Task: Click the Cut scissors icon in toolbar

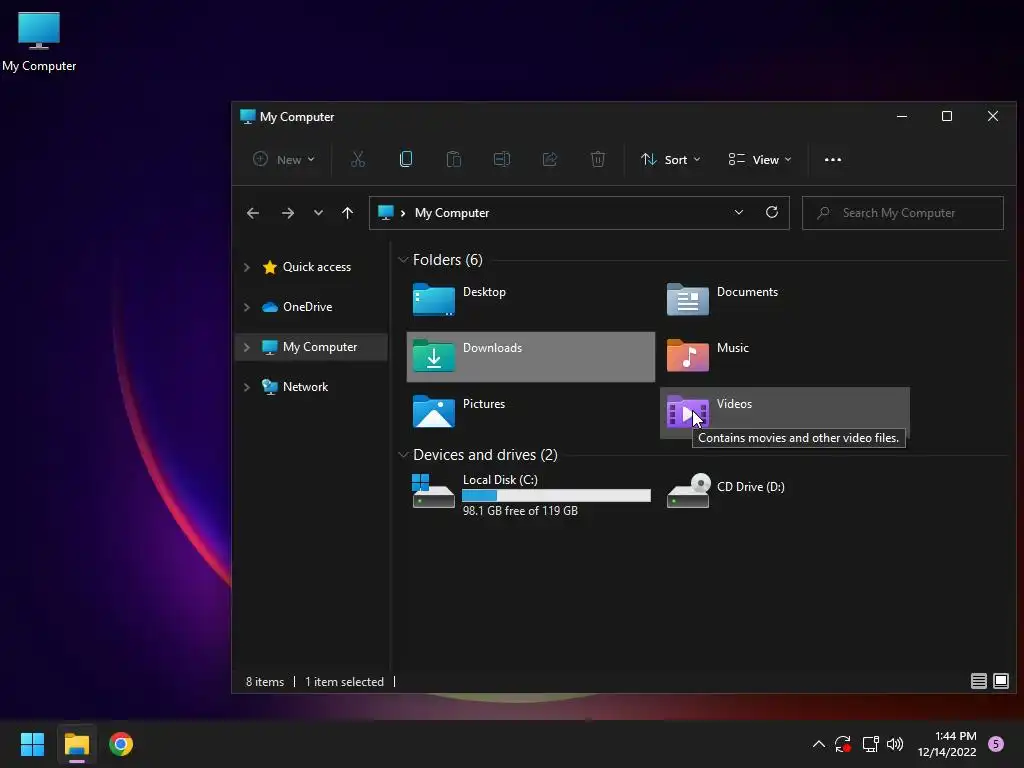Action: 358,159
